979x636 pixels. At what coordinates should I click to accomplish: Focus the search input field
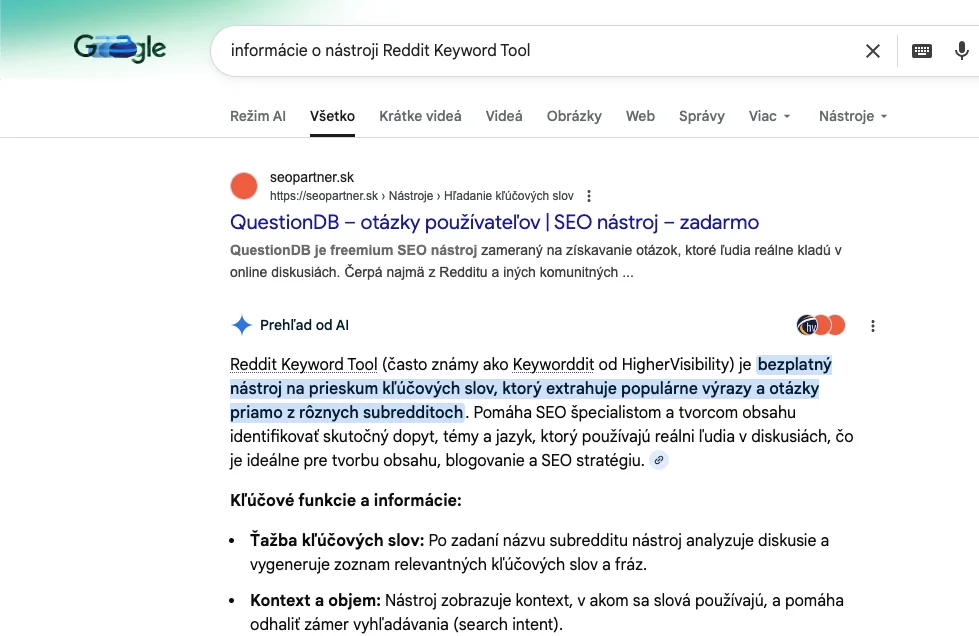[x=530, y=51]
